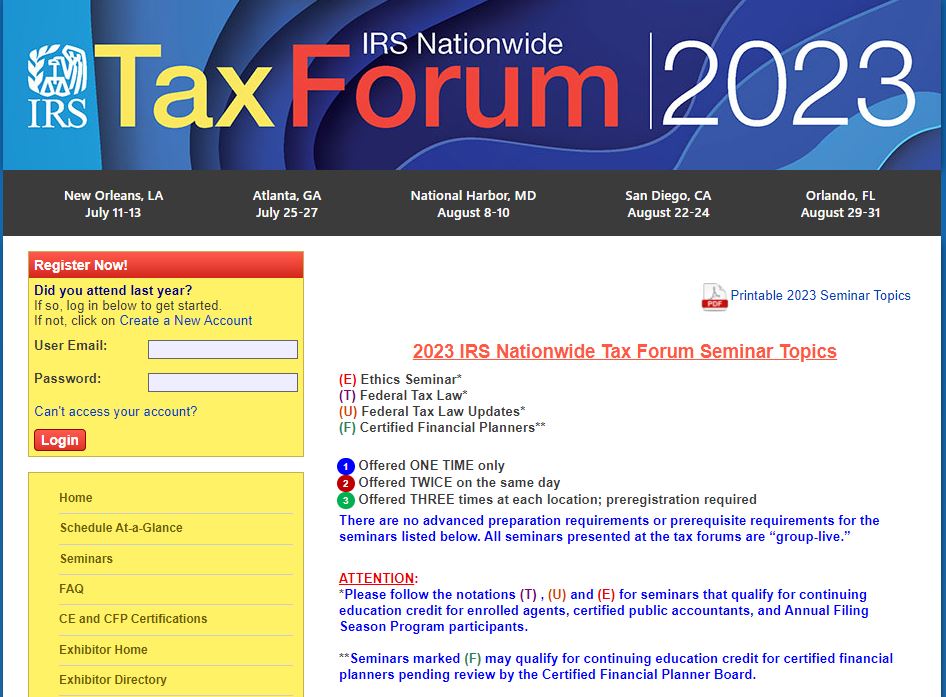Select Atlanta, GA July 25-27 location
The height and width of the screenshot is (697, 946).
(287, 204)
